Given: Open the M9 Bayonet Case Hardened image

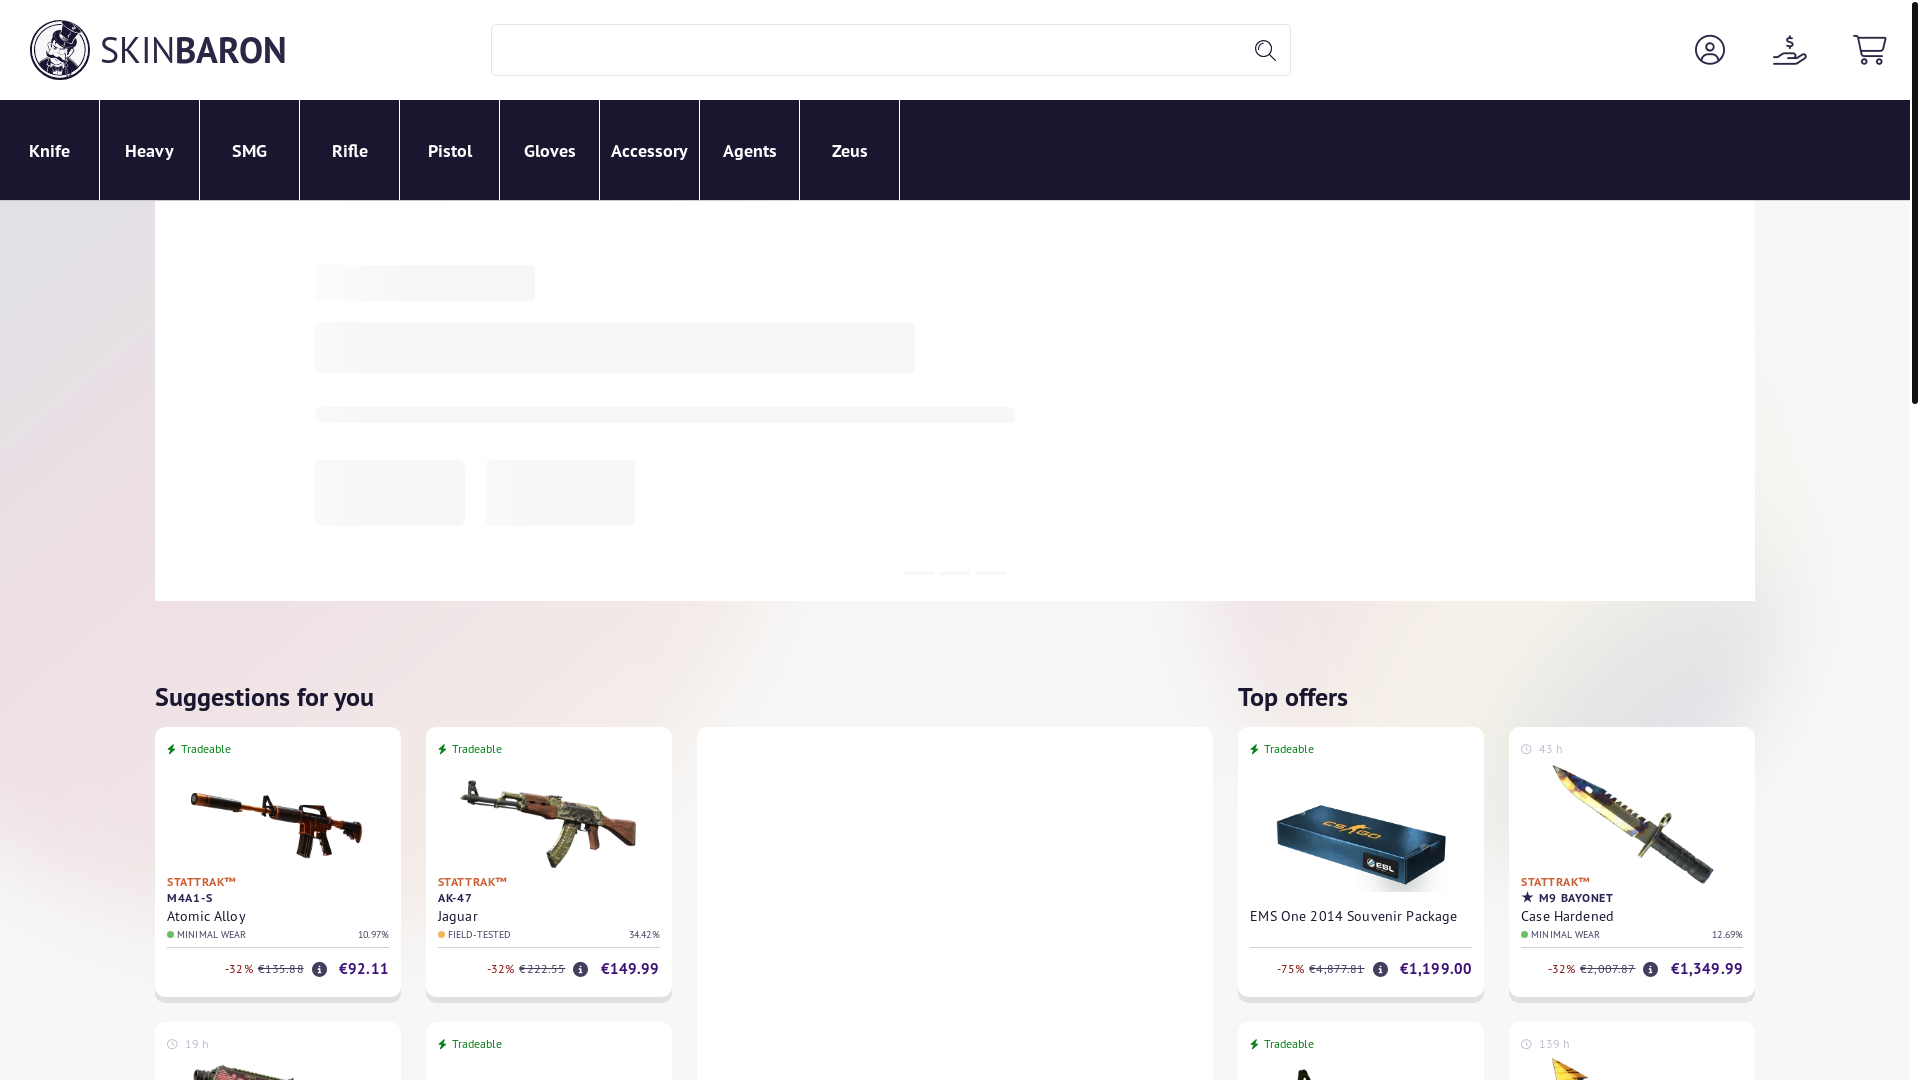Looking at the screenshot, I should tap(1632, 825).
